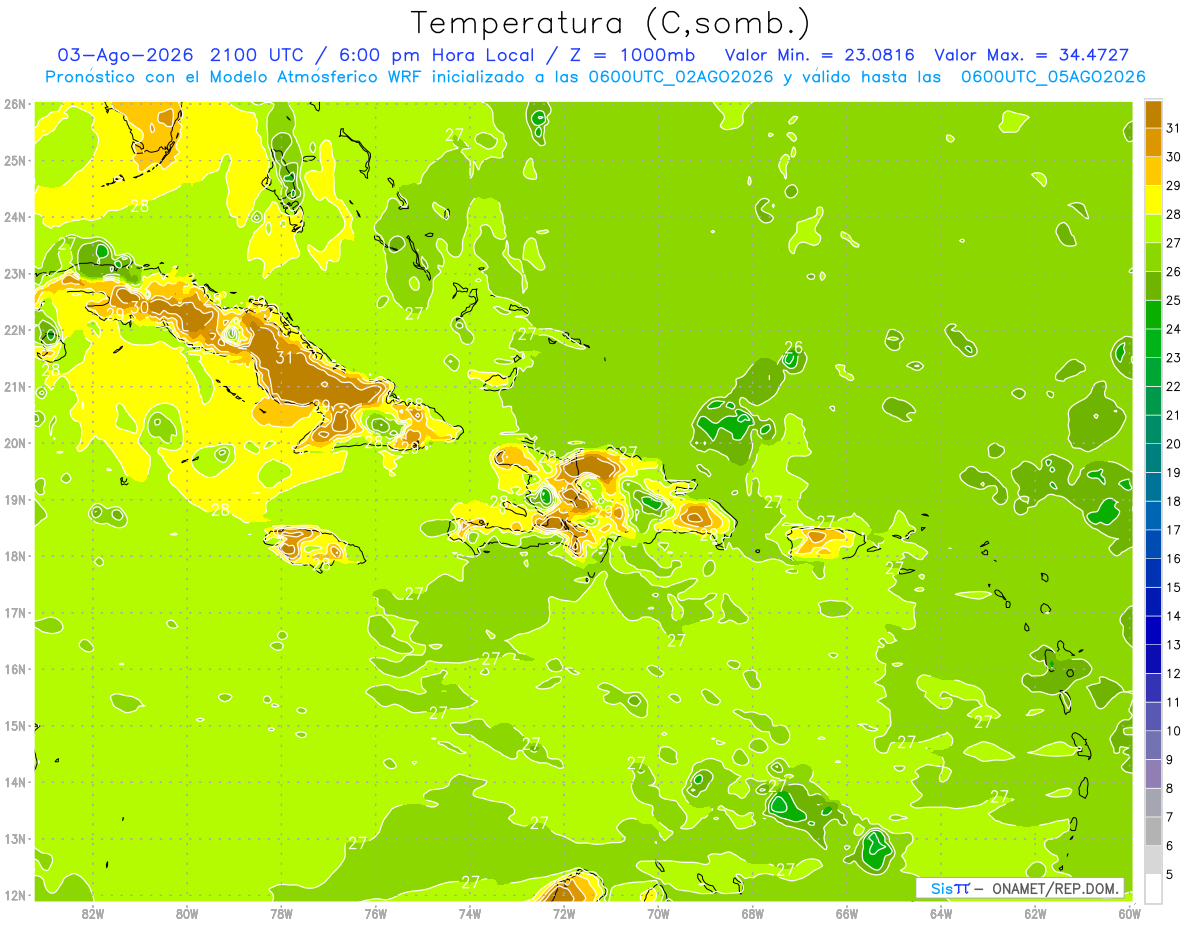
Task: Click 6:00 pm Hora Local text
Action: pyautogui.click(x=436, y=55)
